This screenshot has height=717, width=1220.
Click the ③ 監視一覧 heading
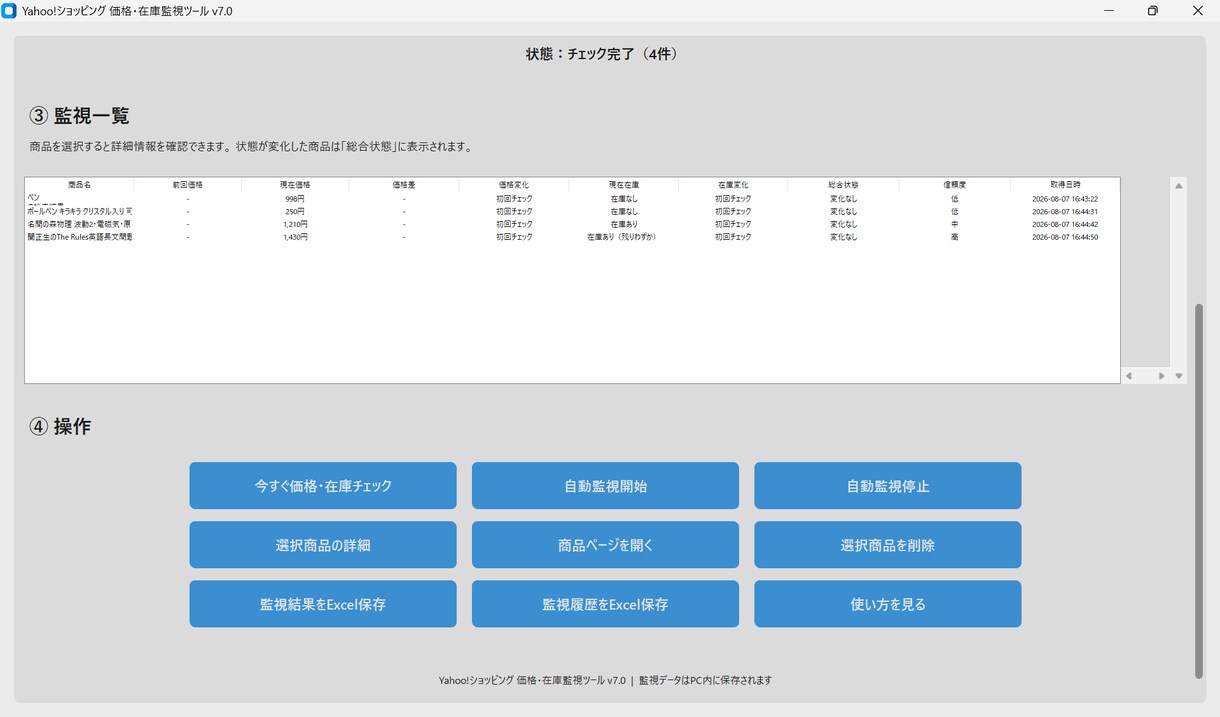click(80, 115)
